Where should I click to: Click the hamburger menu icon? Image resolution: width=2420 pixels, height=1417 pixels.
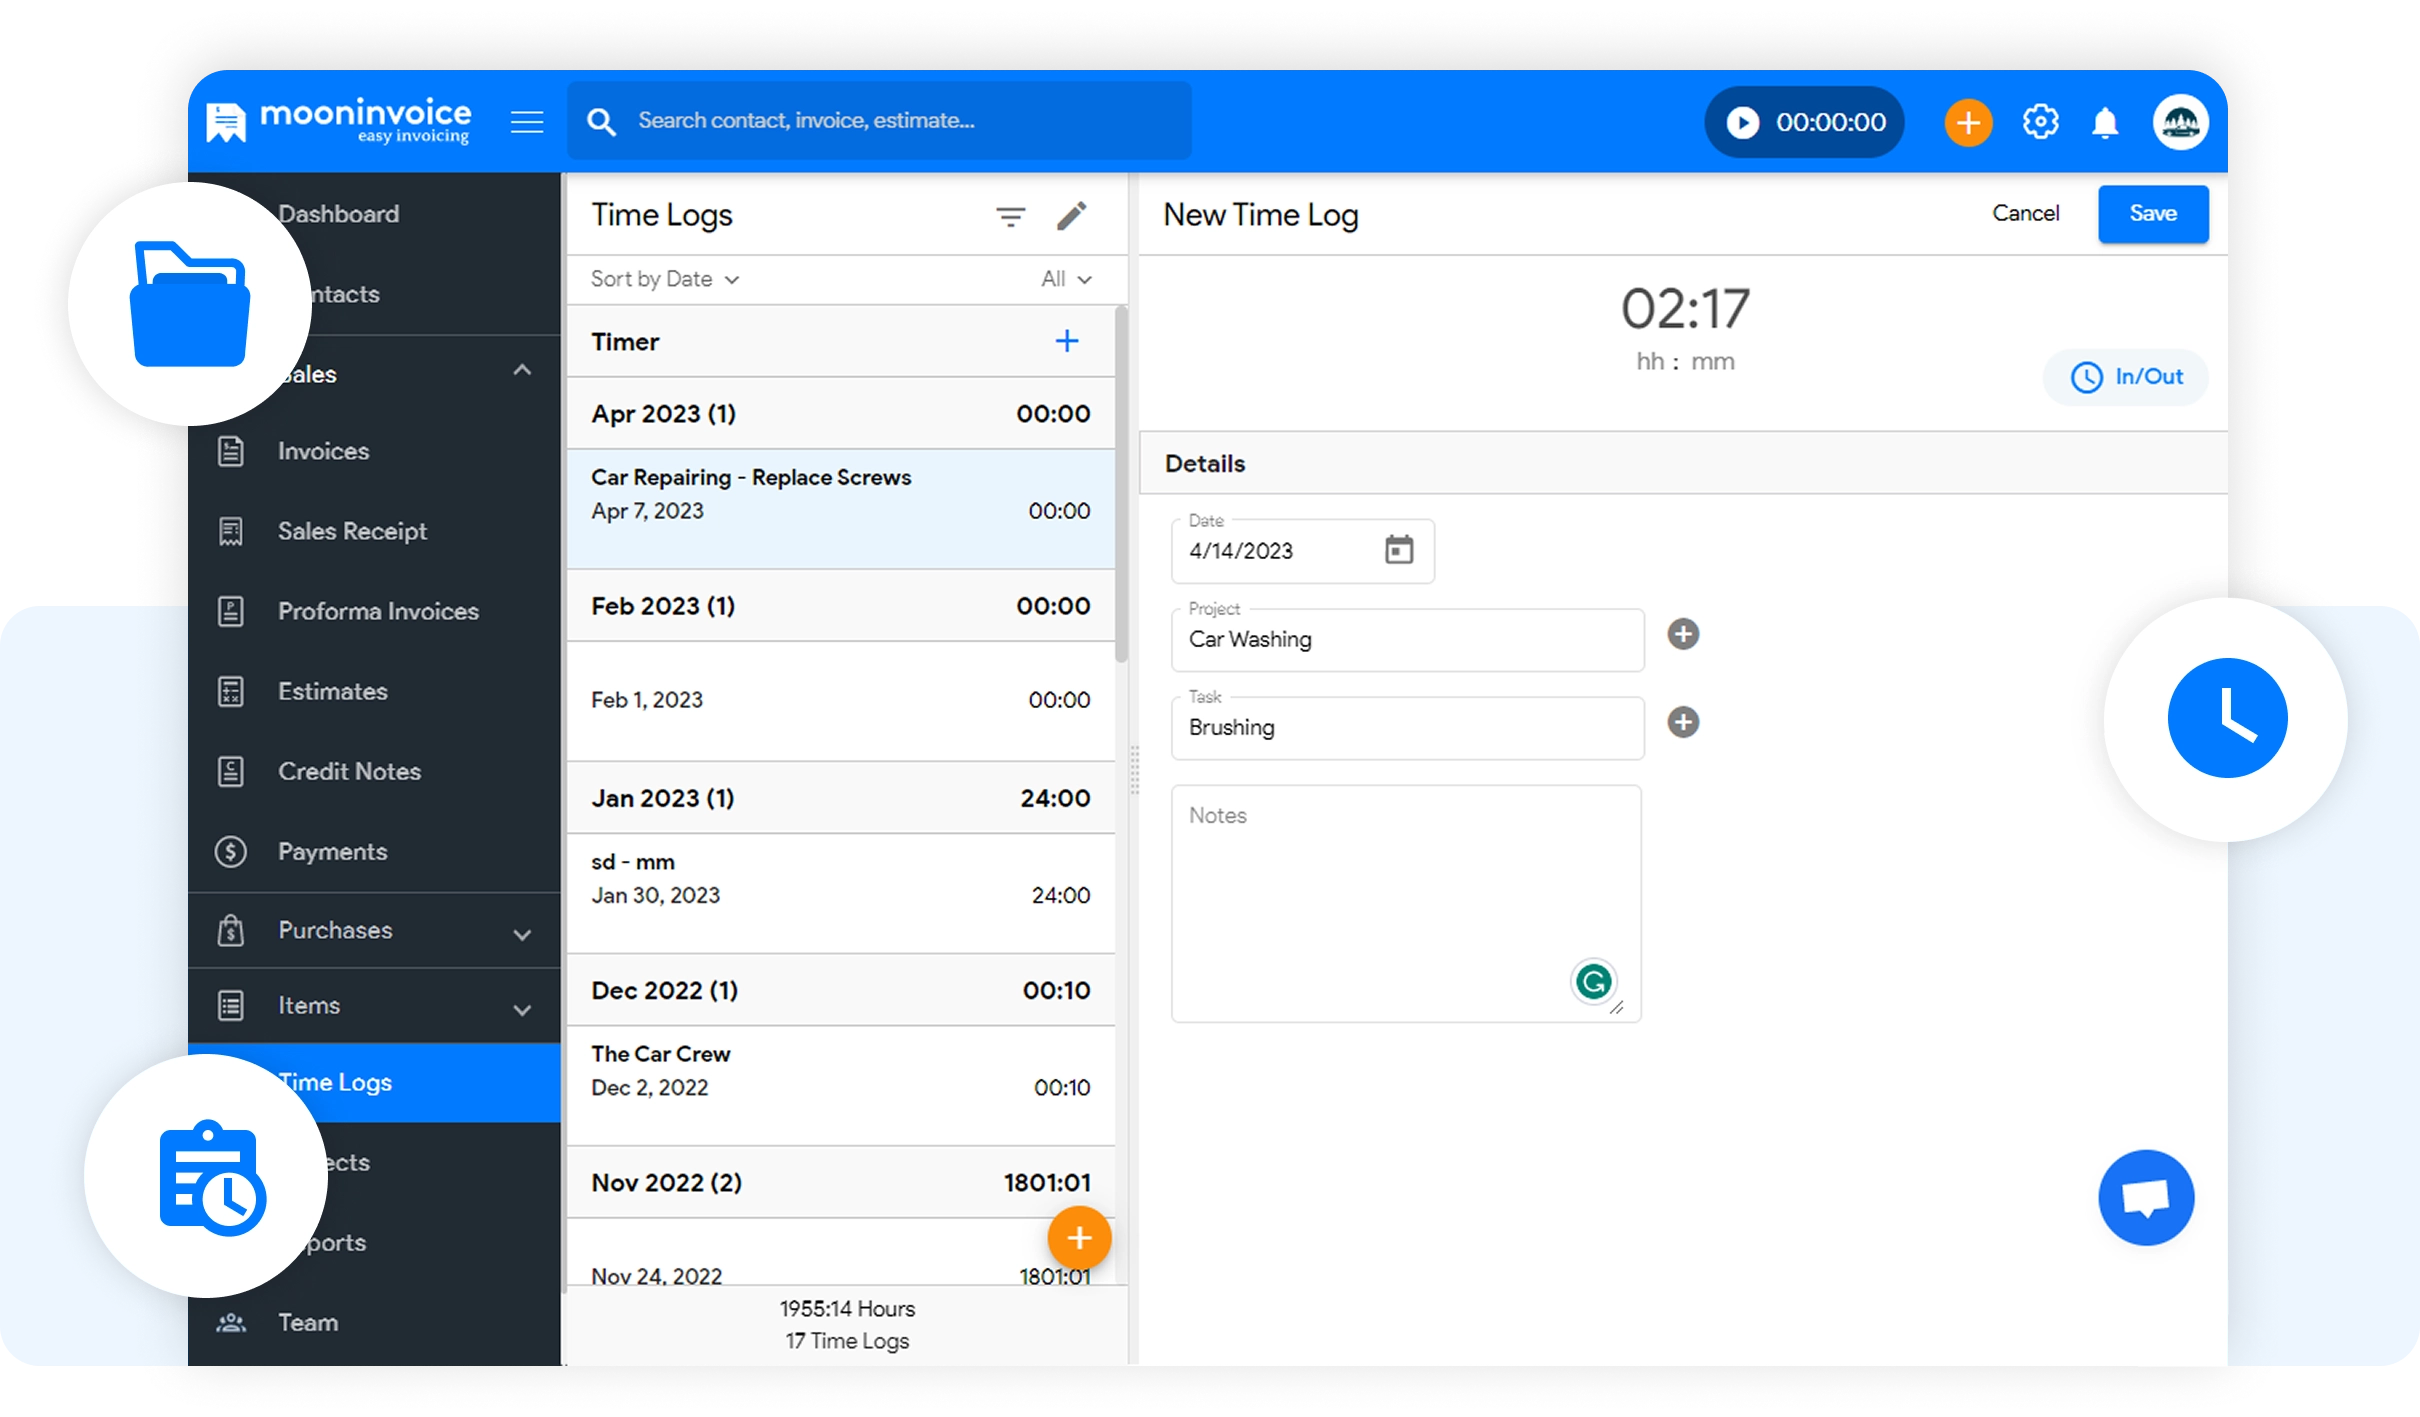527,122
